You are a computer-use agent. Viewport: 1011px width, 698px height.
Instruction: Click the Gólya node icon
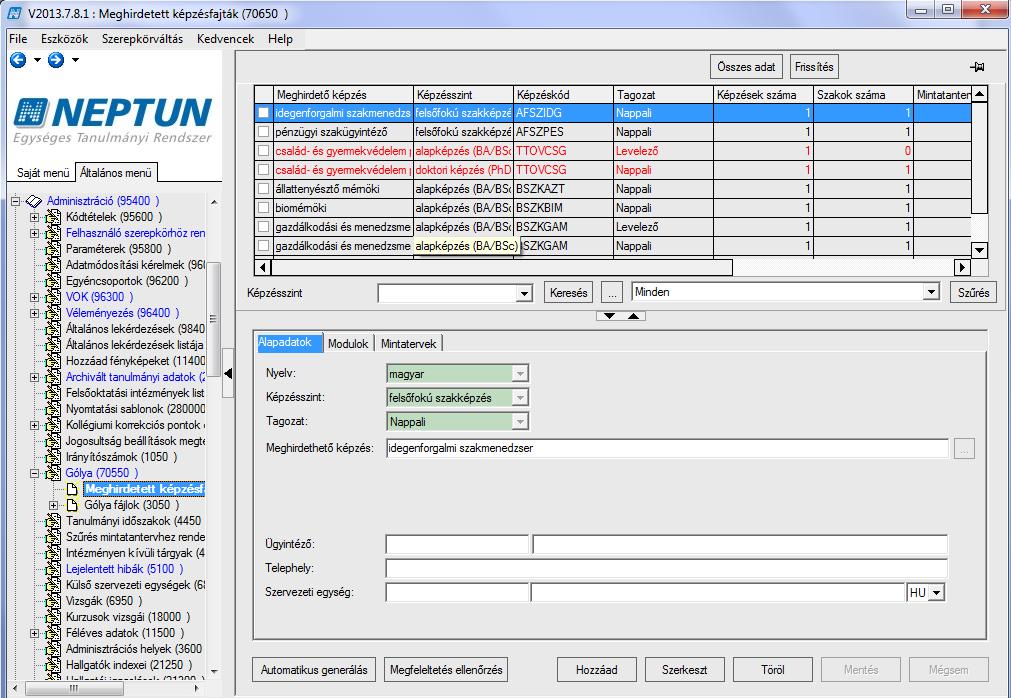click(54, 473)
